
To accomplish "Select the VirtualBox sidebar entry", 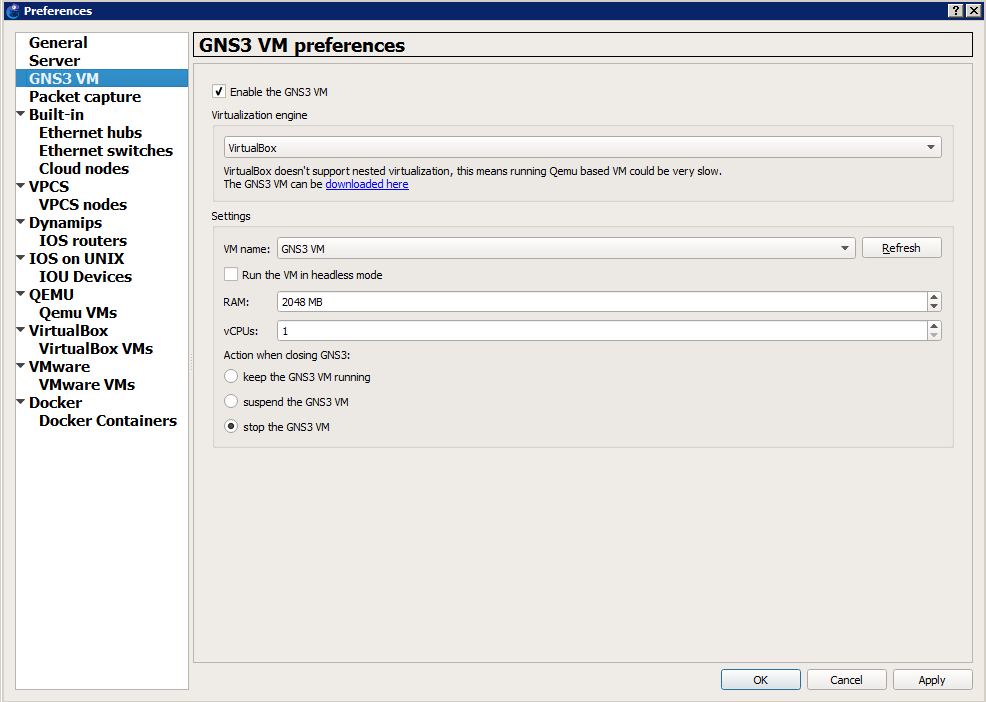I will coord(68,330).
